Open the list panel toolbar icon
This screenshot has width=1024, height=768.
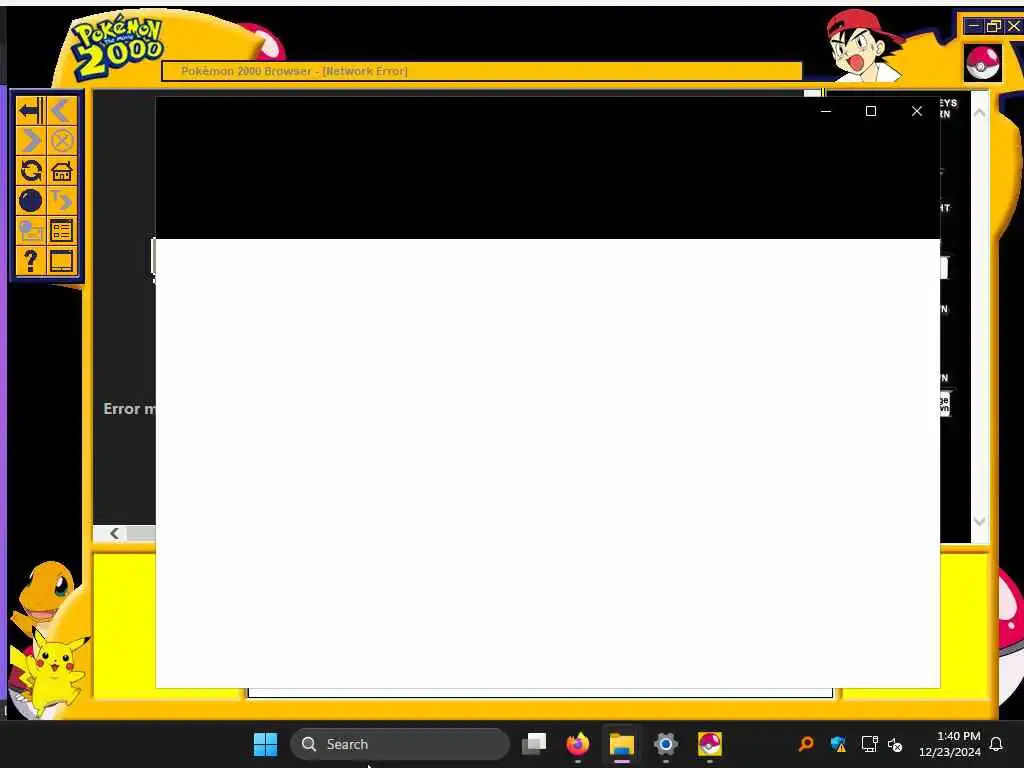click(x=61, y=231)
